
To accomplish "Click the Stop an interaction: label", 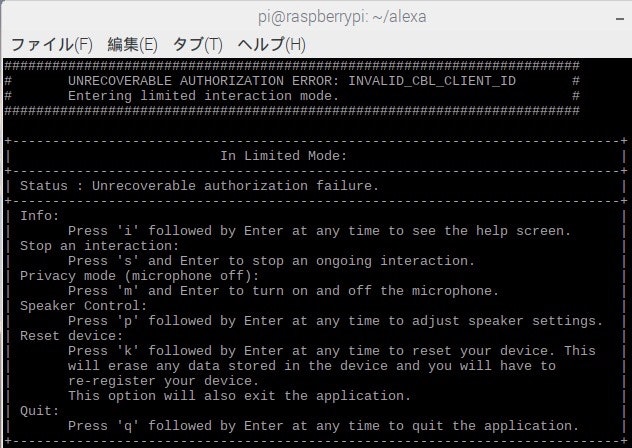I will coord(100,246).
